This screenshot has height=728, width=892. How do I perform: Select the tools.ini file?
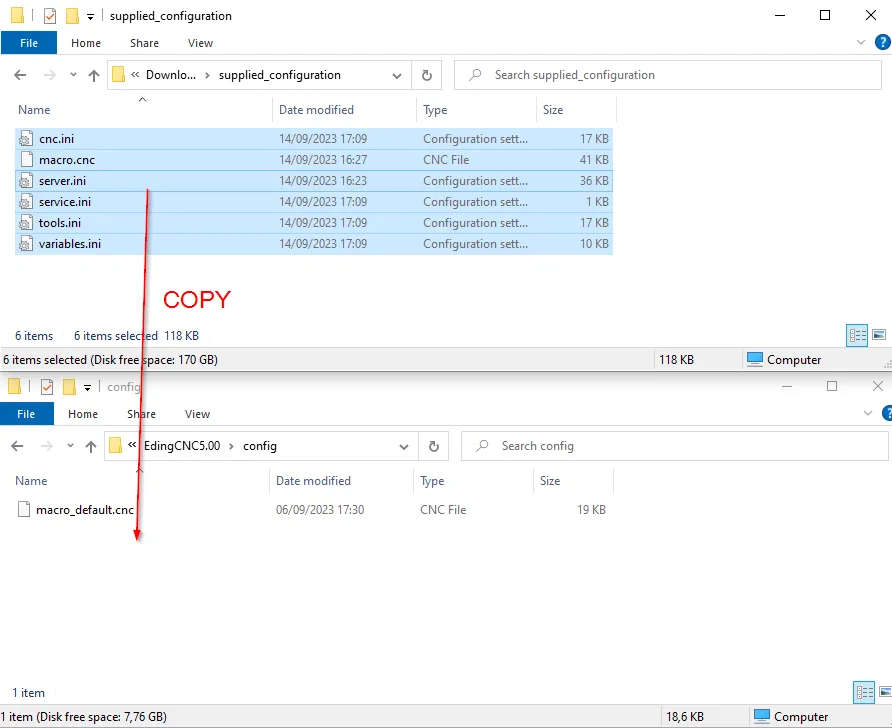[x=314, y=223]
